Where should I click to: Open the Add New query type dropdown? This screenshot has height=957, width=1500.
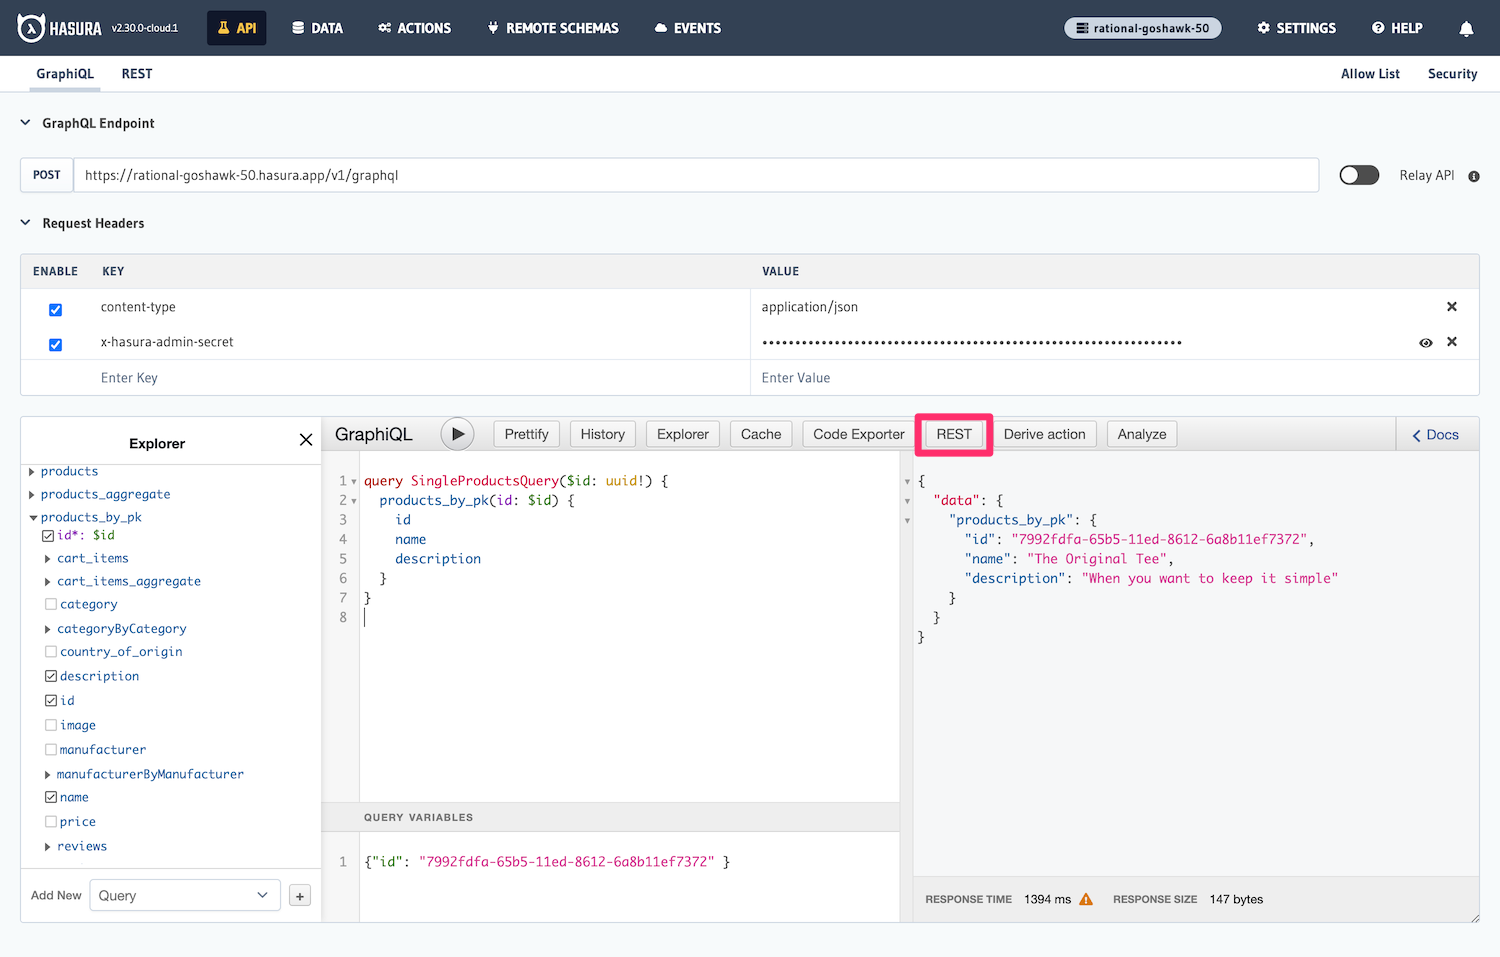pos(184,894)
